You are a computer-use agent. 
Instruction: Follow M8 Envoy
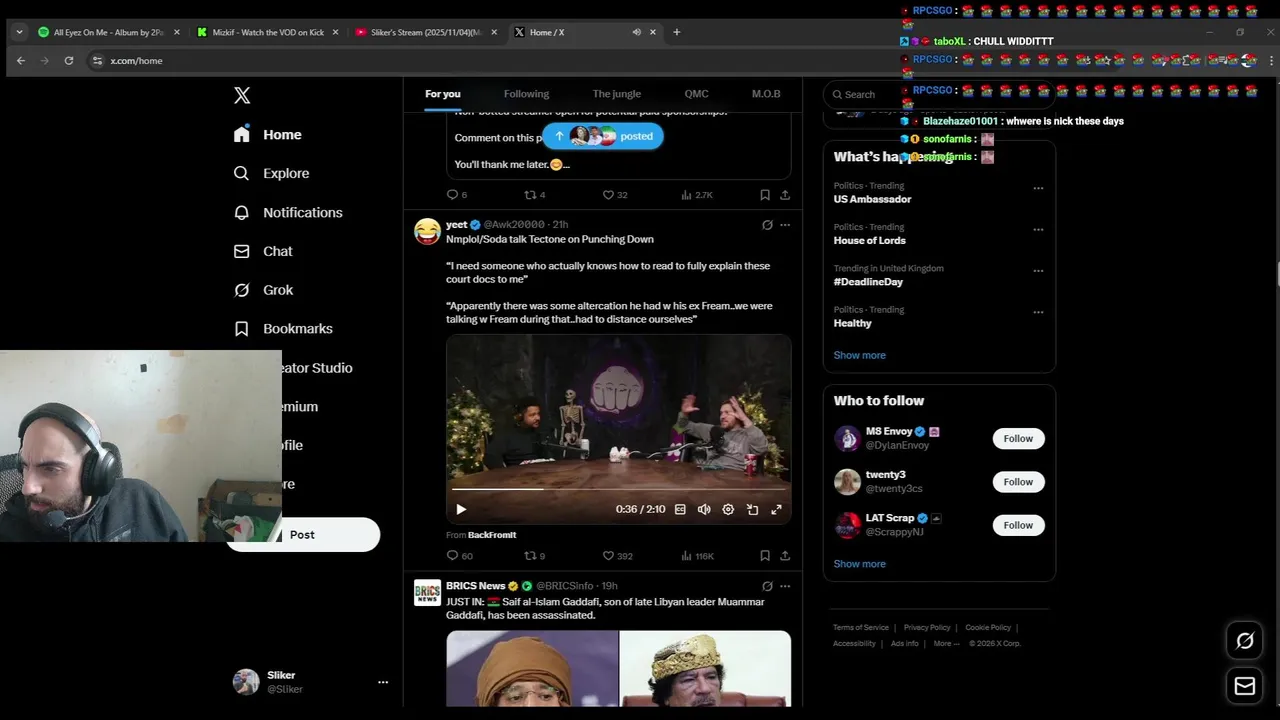coord(1018,438)
